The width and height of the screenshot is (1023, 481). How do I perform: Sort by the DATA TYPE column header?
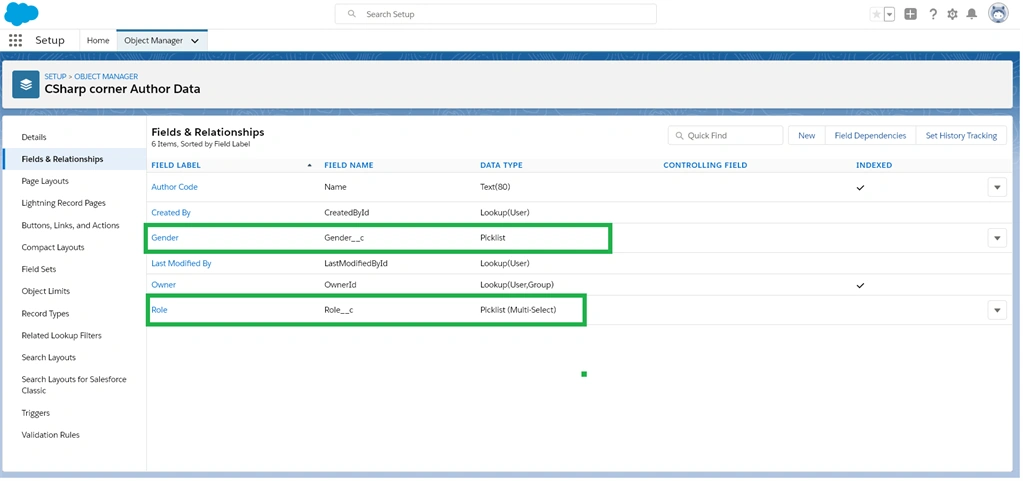click(x=501, y=165)
